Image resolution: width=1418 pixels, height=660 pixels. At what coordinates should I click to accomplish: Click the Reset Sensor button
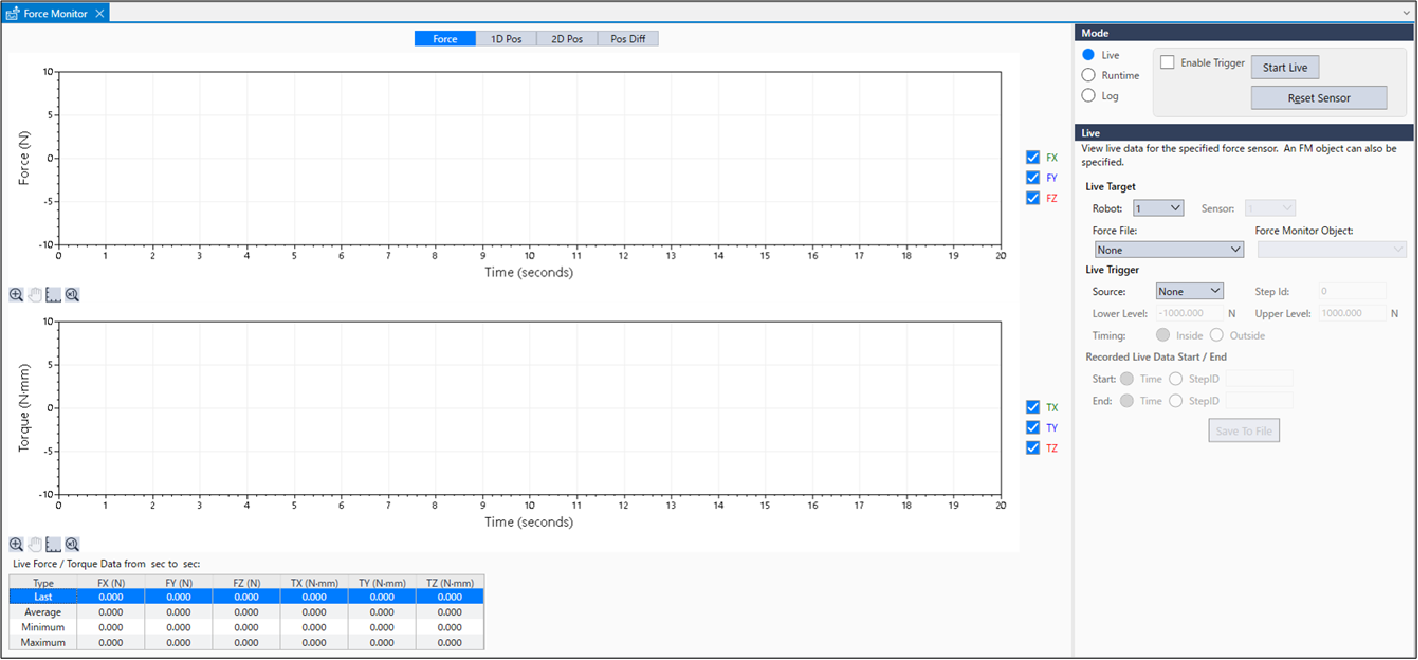[x=1318, y=98]
